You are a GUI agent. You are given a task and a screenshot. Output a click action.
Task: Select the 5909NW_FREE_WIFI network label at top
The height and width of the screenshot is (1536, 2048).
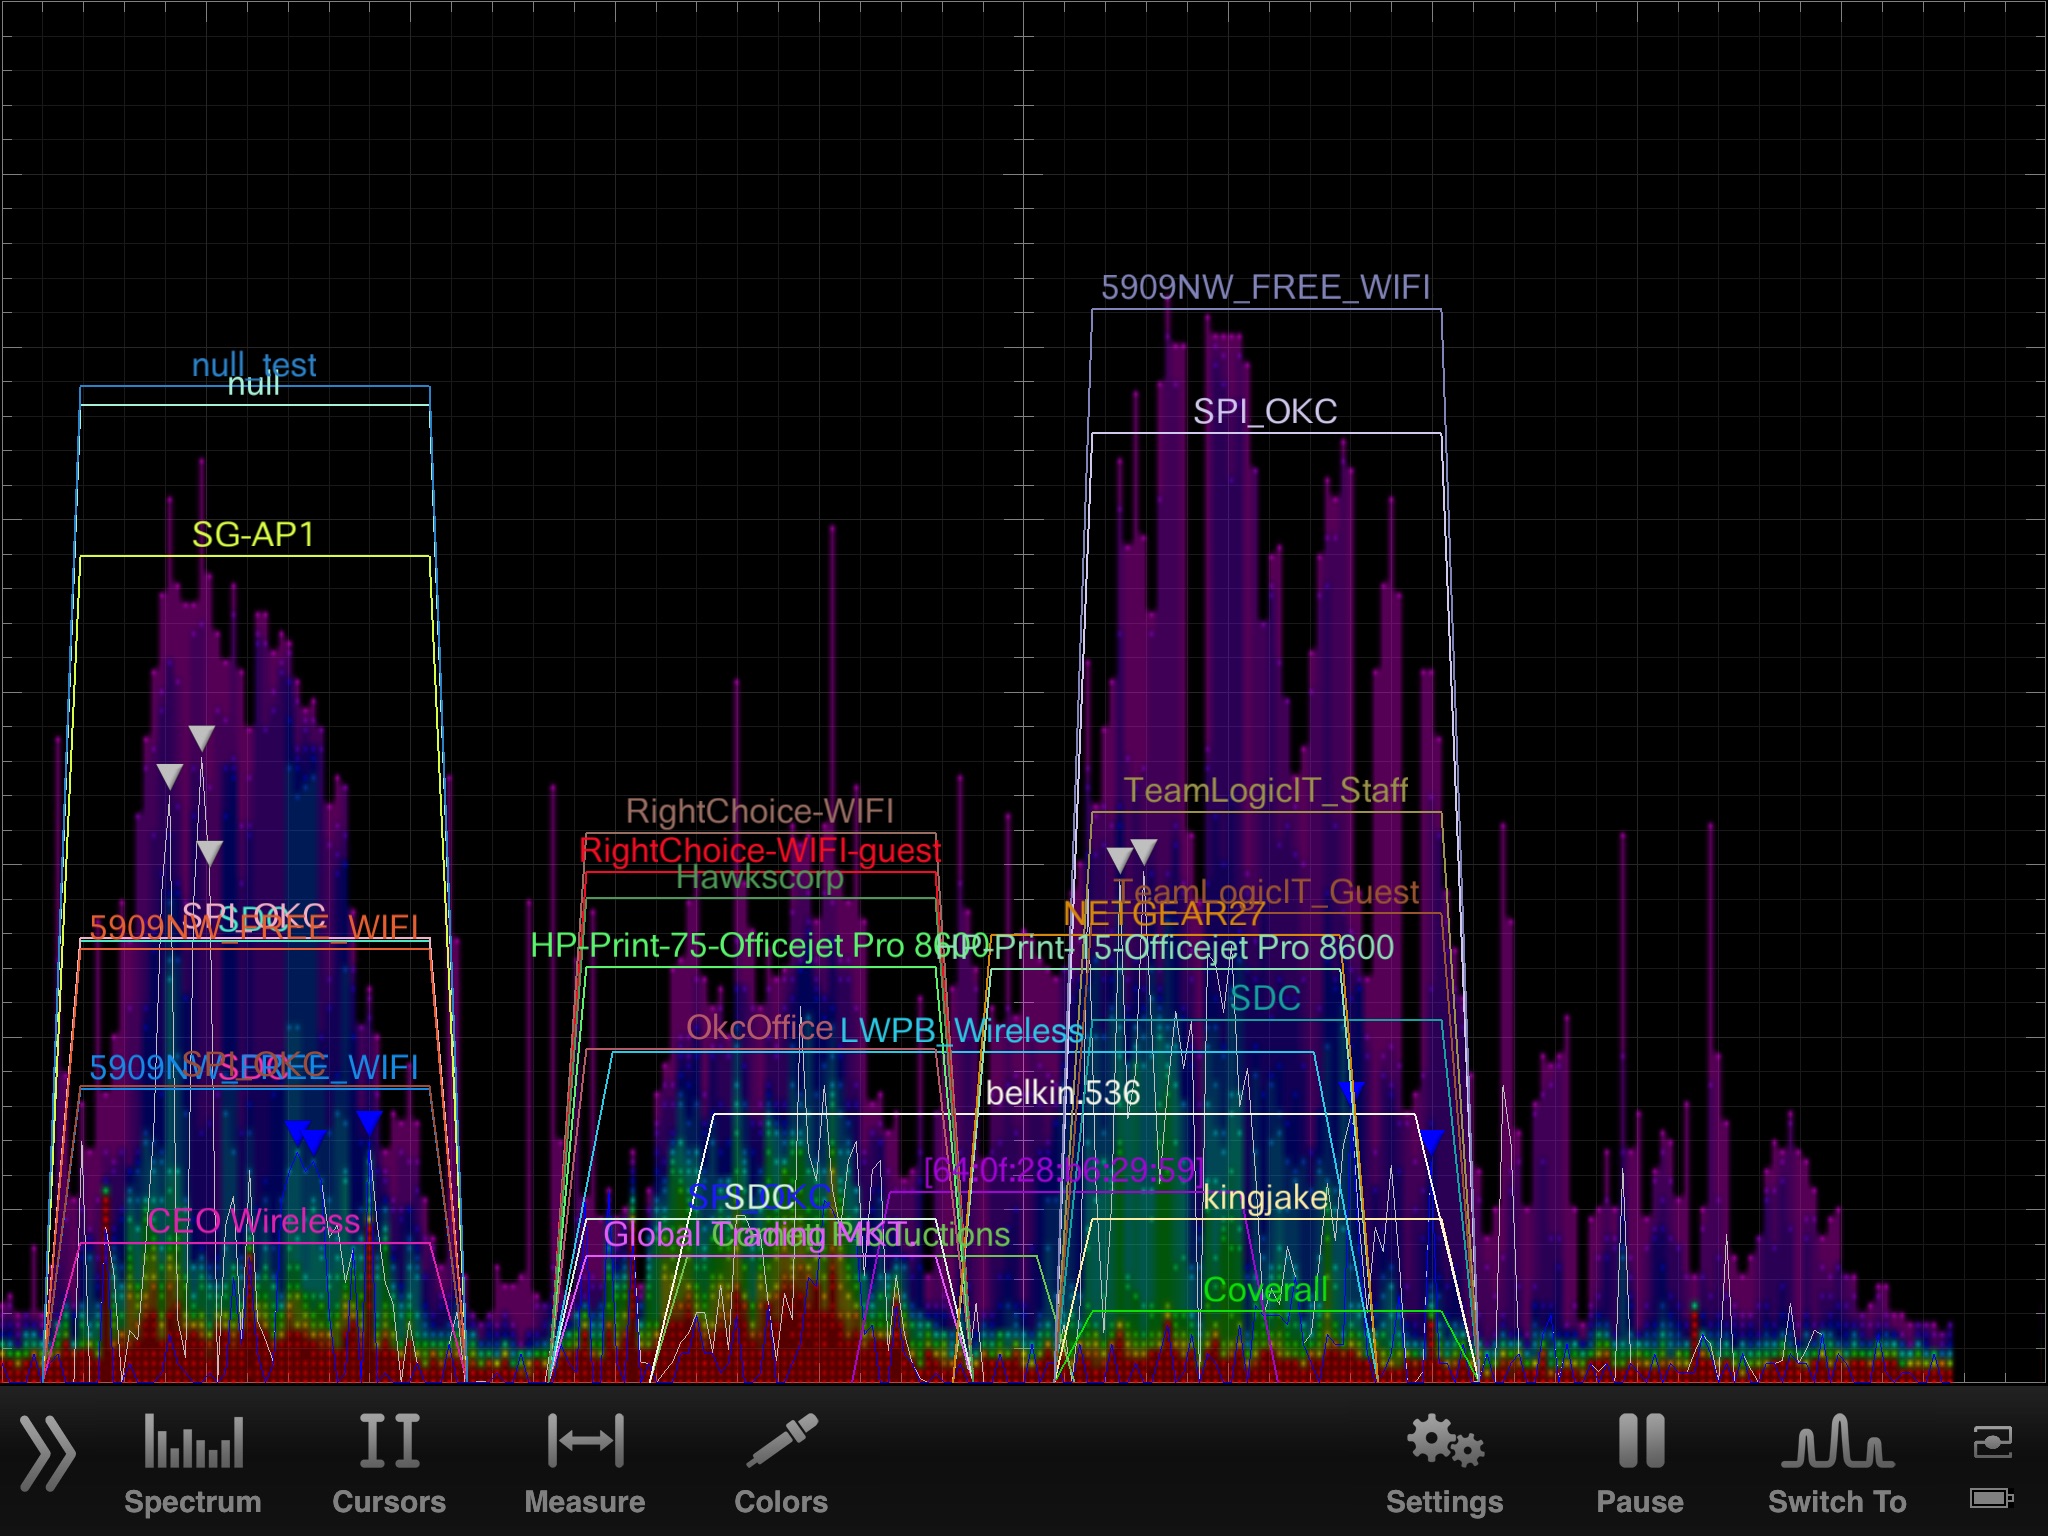[1265, 288]
